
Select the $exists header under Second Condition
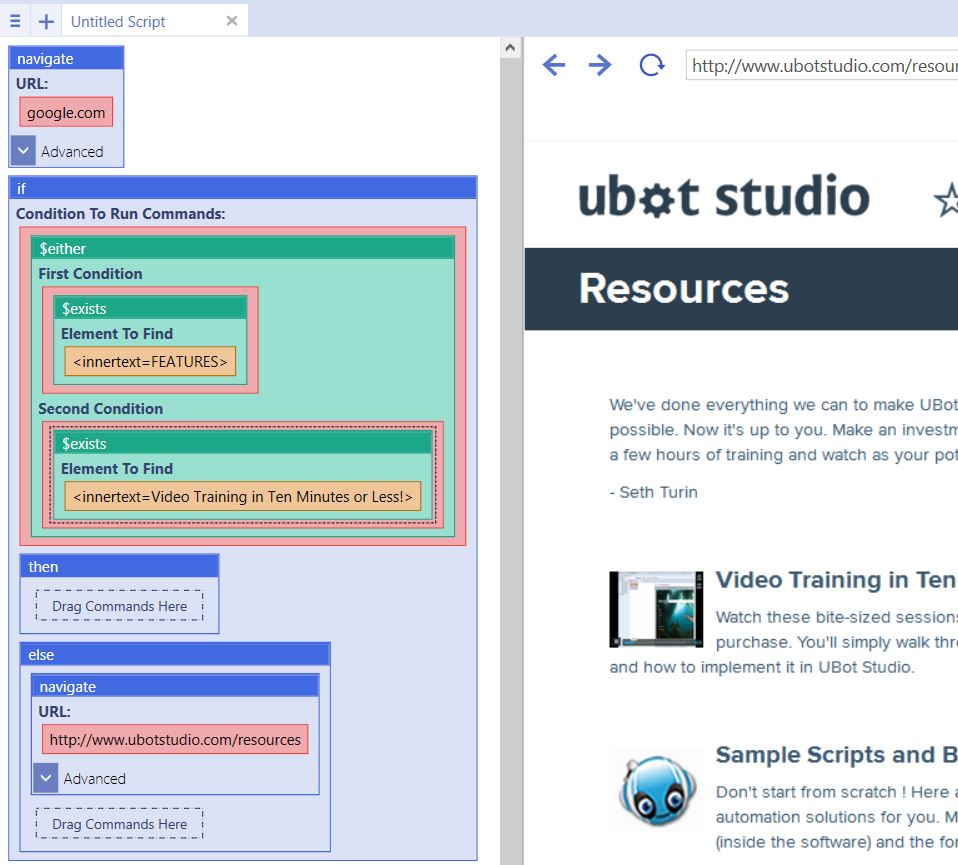tap(243, 443)
